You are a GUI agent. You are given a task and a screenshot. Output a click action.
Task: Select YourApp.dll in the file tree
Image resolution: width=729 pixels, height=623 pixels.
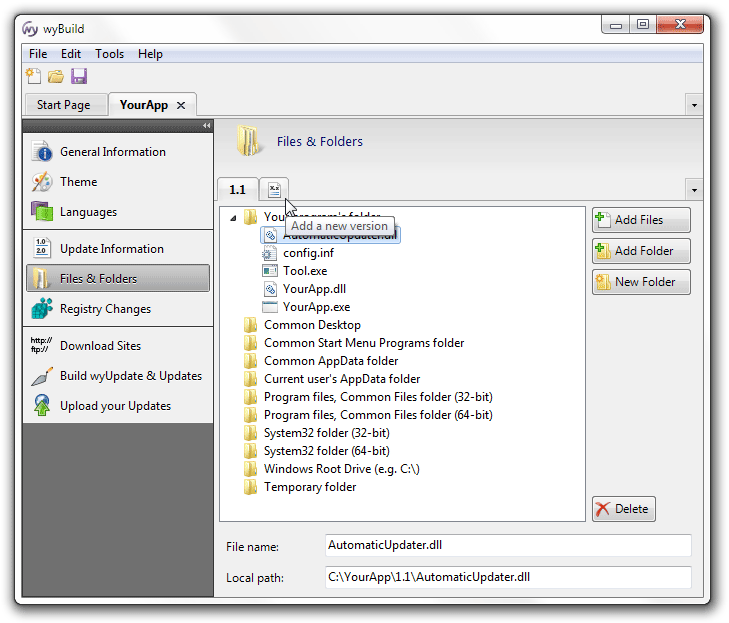click(314, 289)
